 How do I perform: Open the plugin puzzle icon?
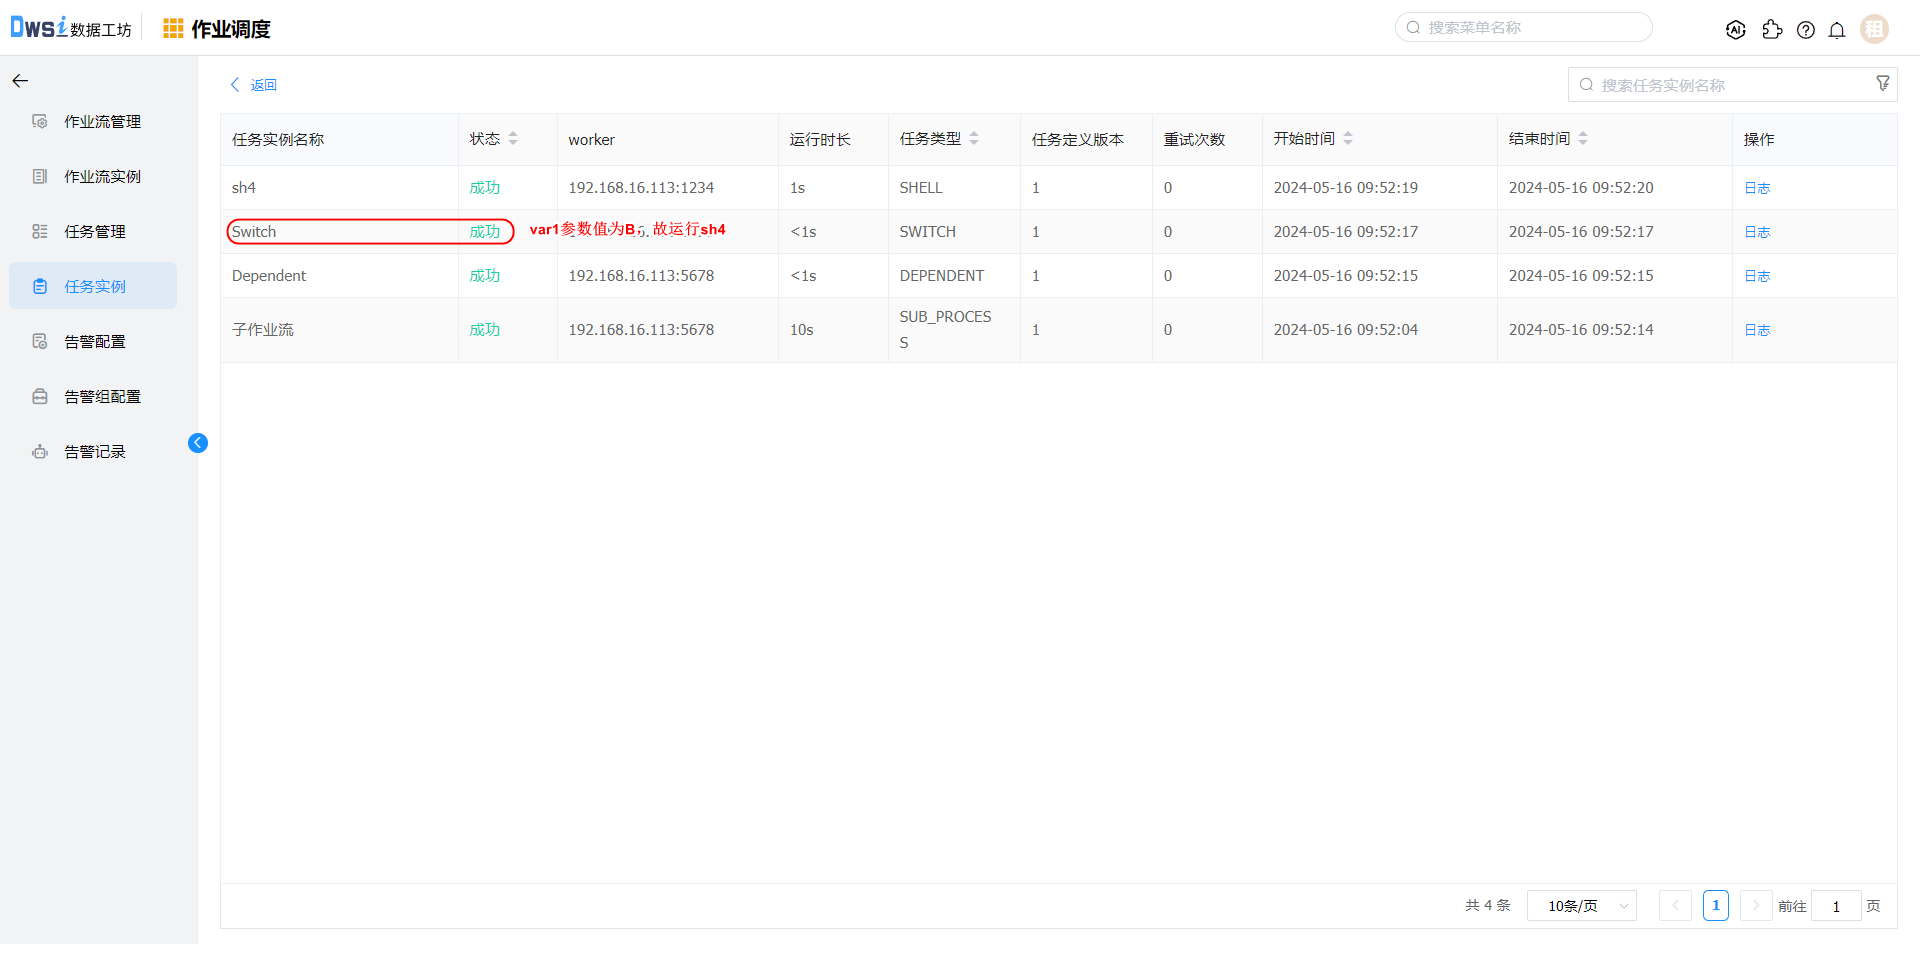[x=1772, y=30]
